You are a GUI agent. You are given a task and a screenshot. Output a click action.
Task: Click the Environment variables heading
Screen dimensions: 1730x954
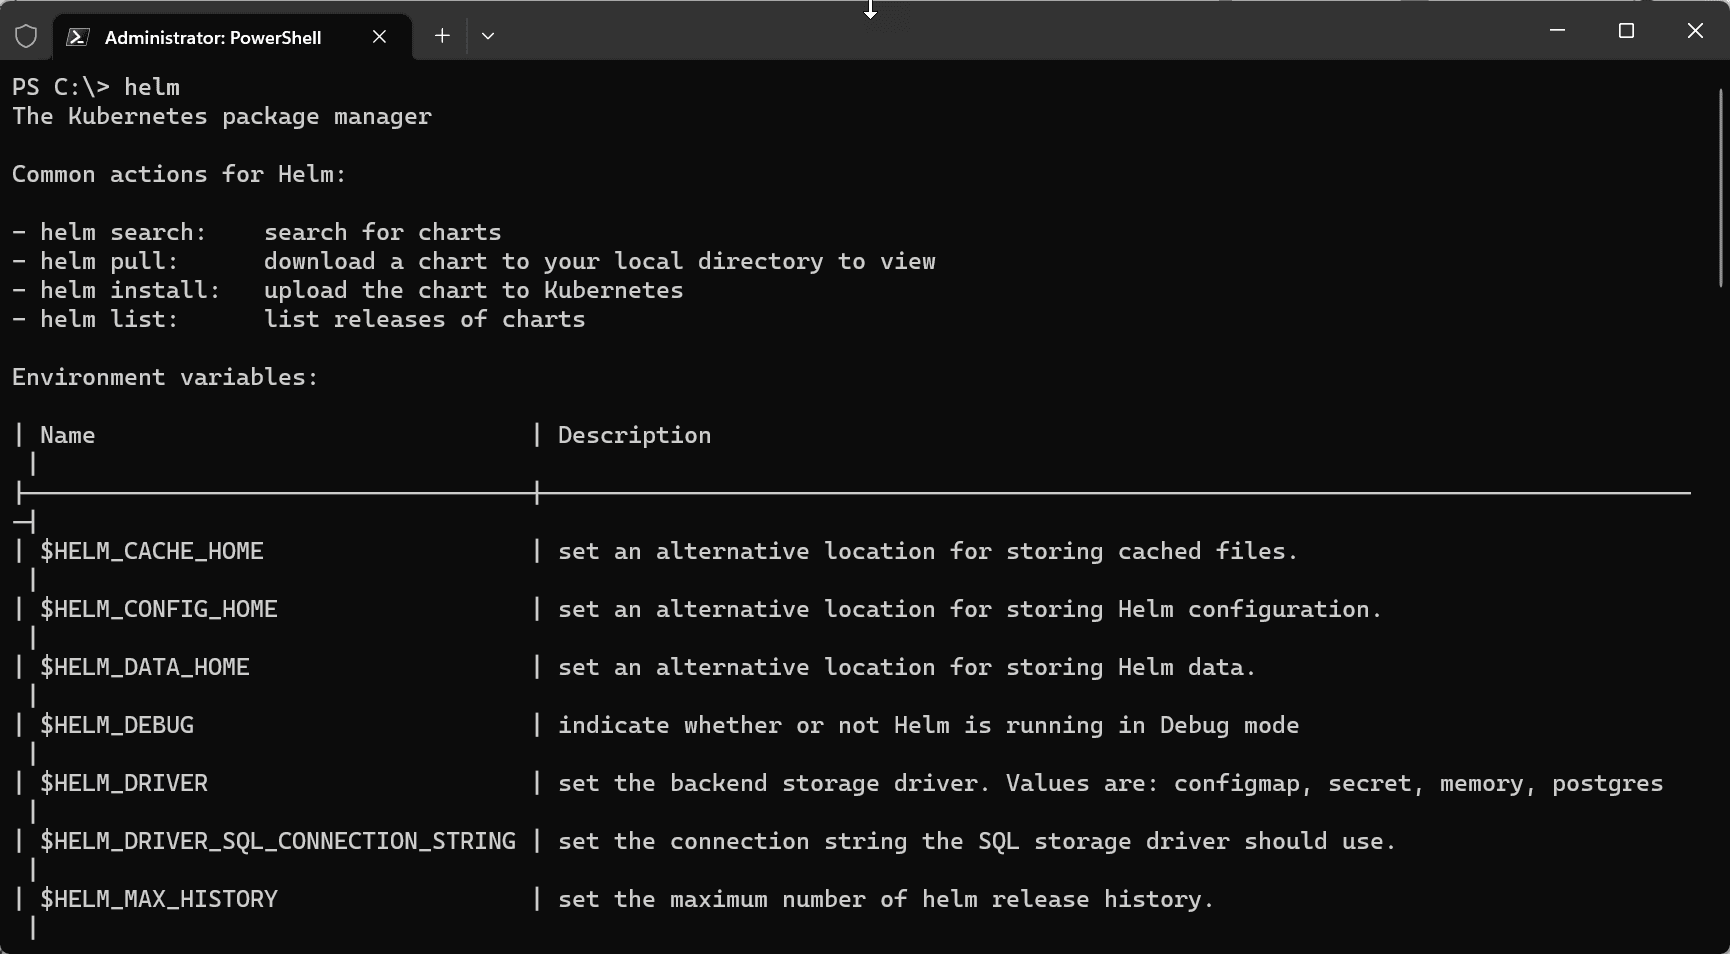[165, 377]
